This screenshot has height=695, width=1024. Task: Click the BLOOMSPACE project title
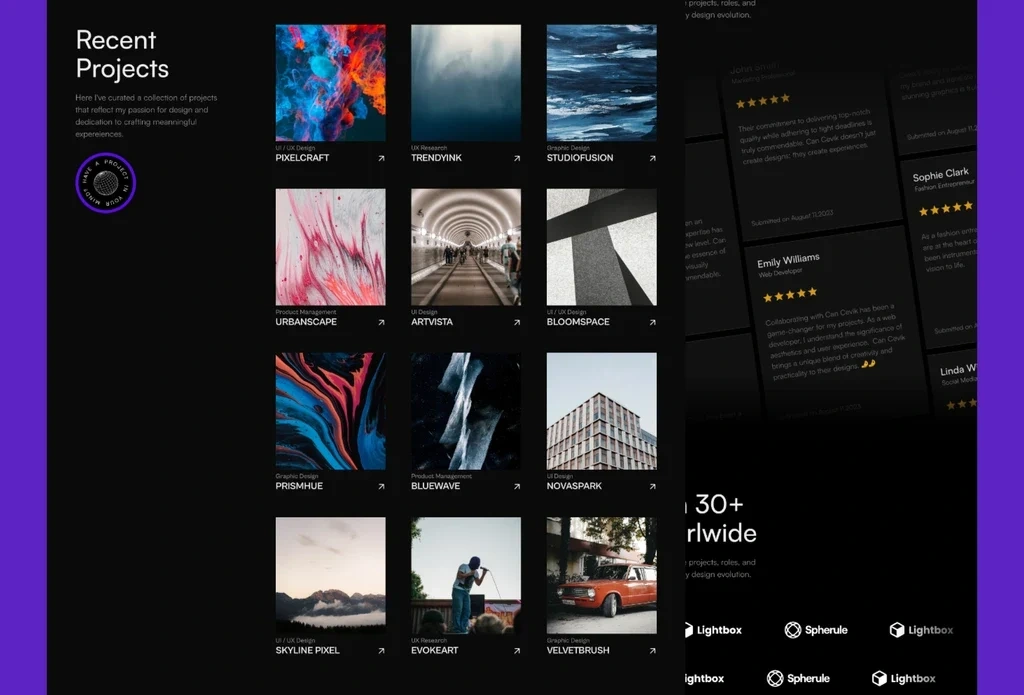pyautogui.click(x=578, y=322)
